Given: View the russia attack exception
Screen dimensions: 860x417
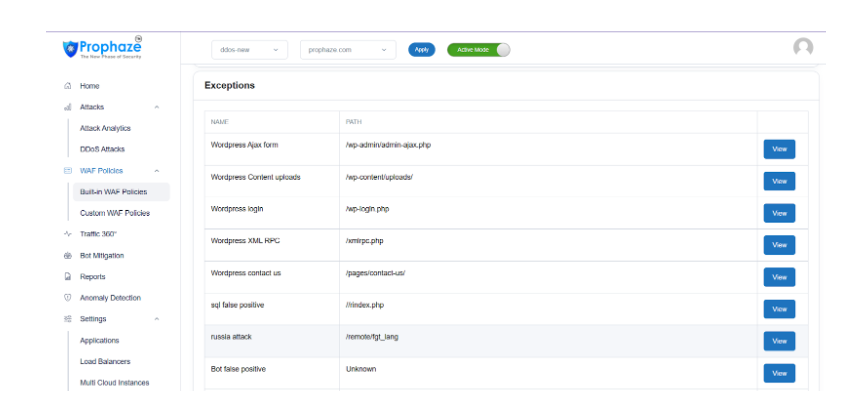Looking at the screenshot, I should (779, 341).
